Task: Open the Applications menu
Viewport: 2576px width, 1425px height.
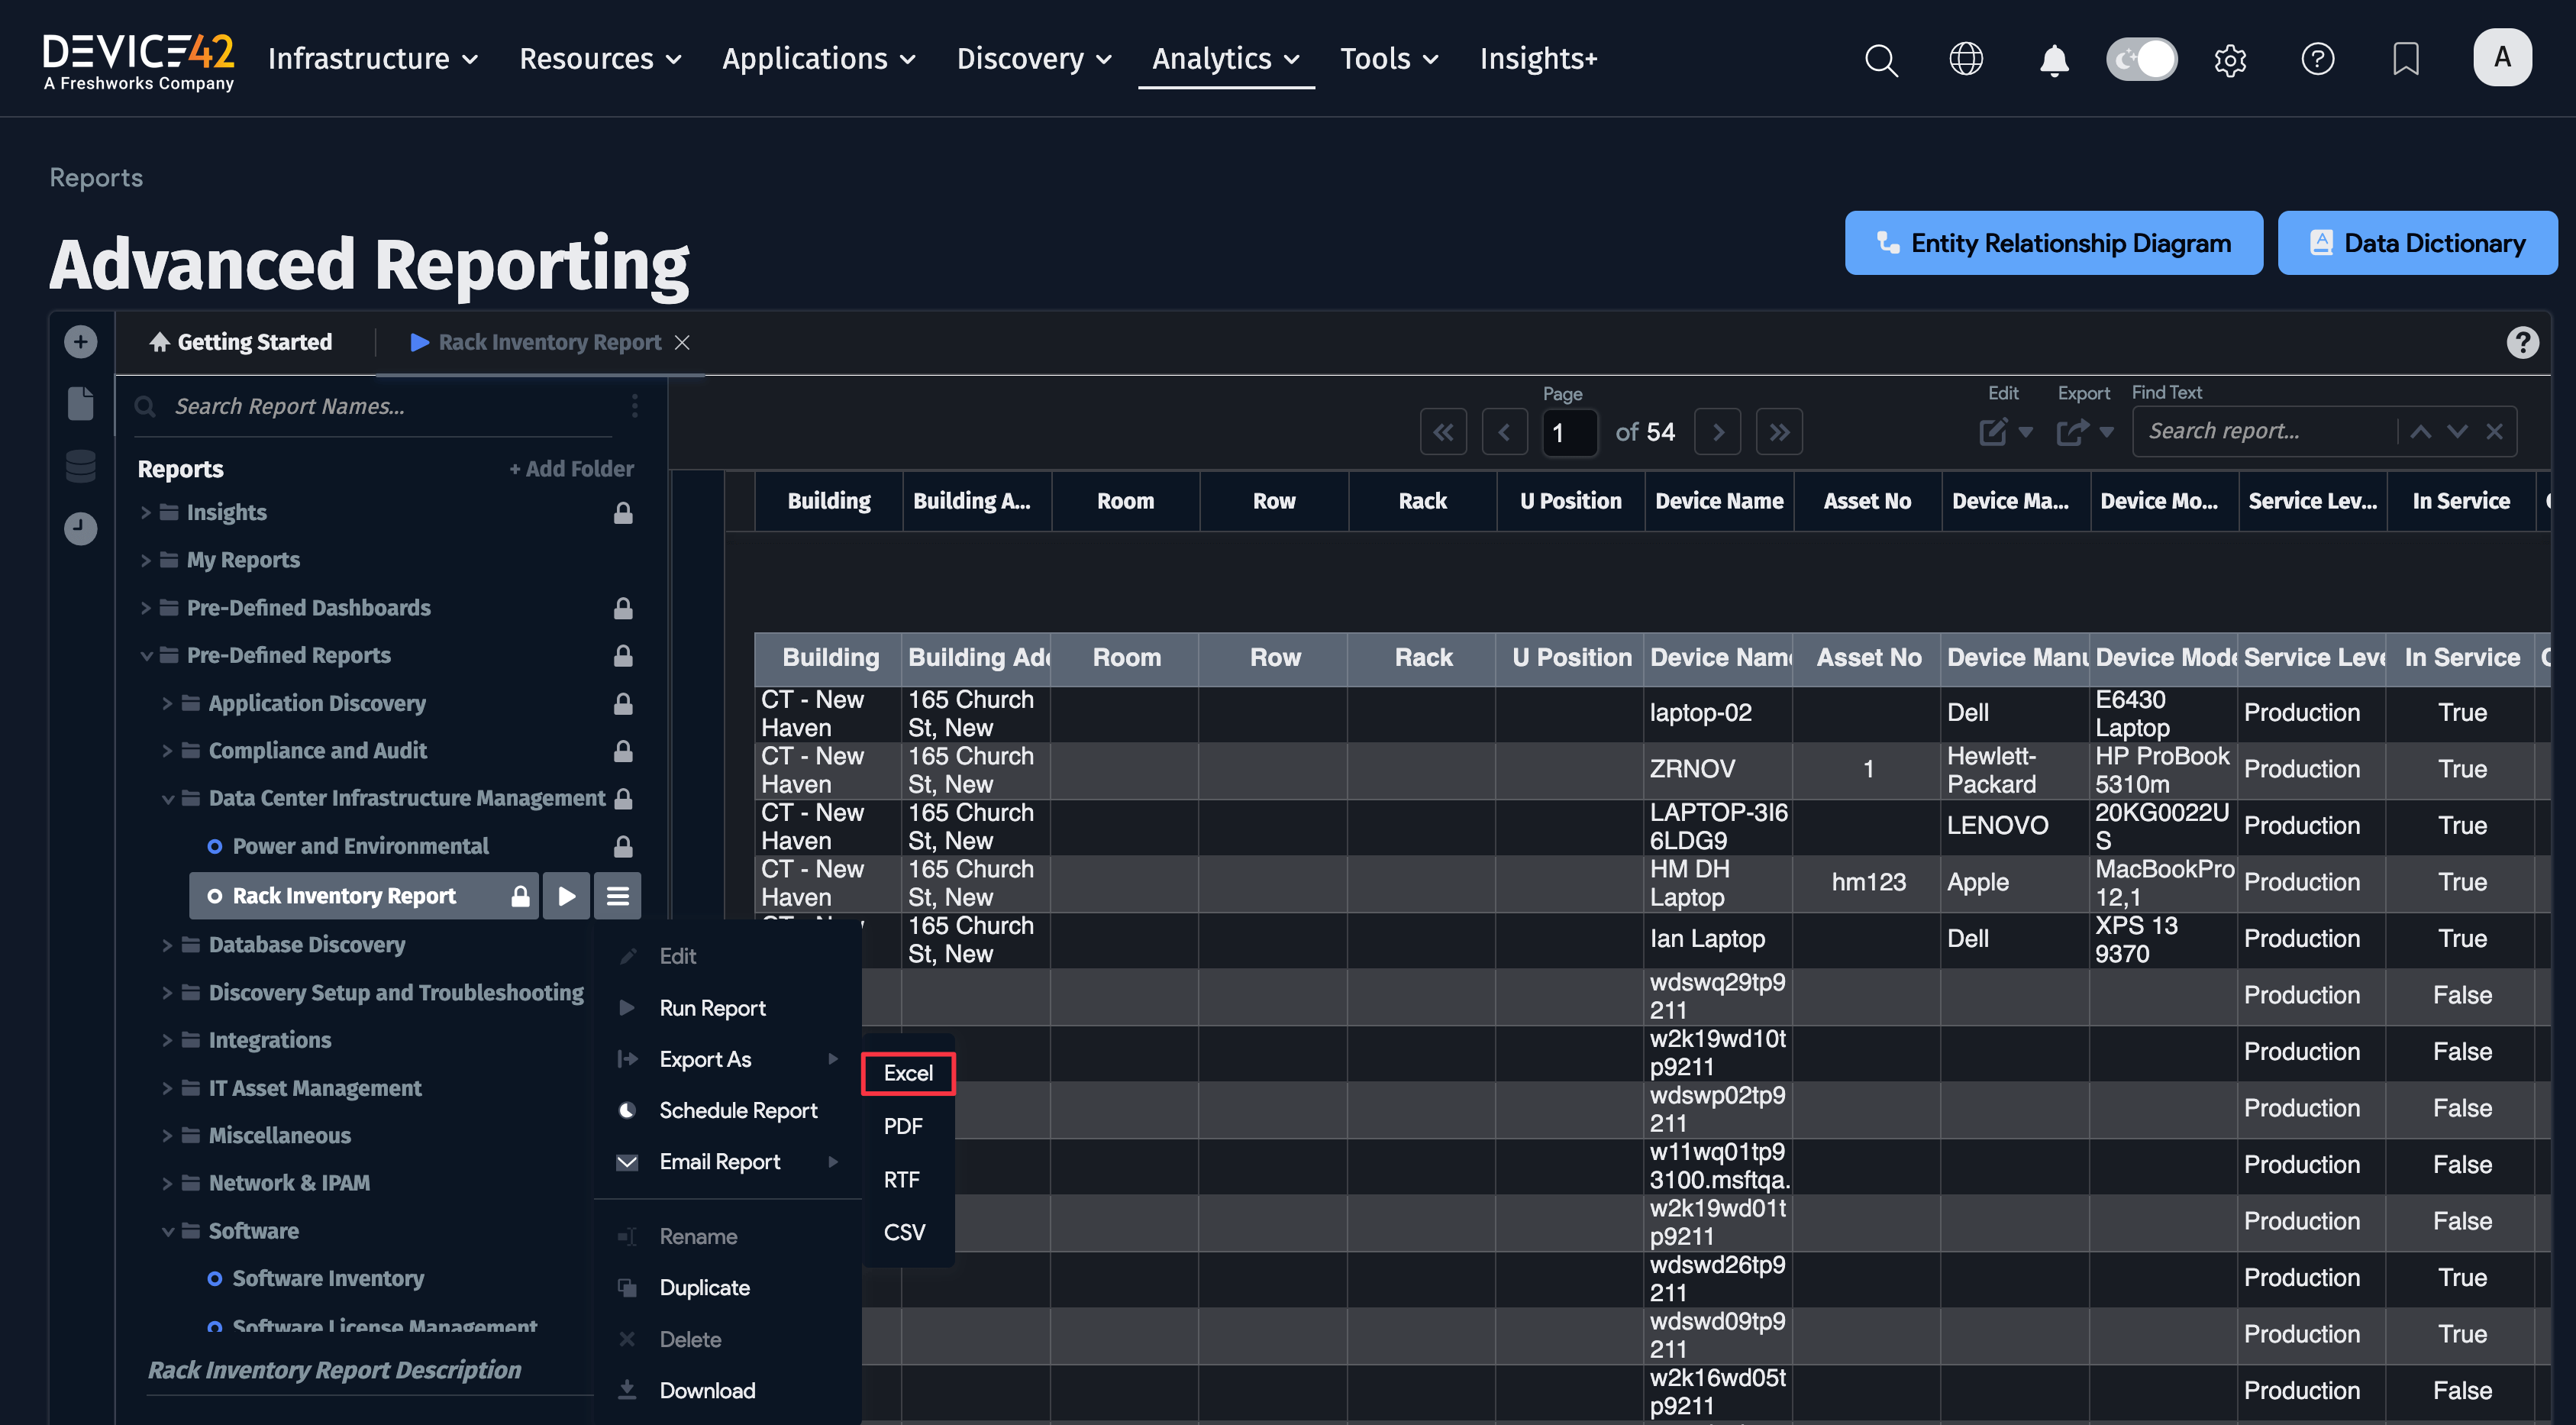Action: [x=818, y=59]
